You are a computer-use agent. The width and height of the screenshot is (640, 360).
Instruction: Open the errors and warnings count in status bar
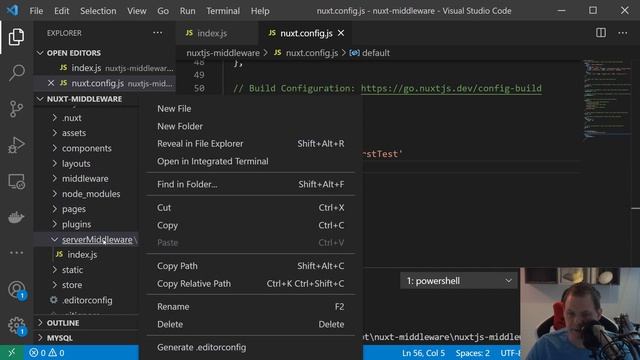(x=47, y=353)
